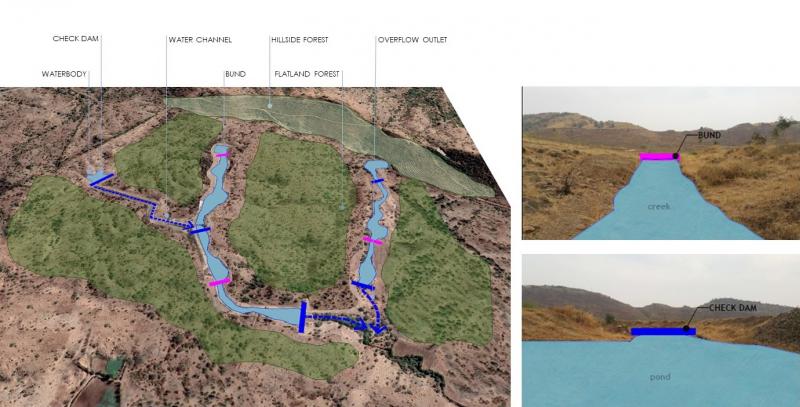Select the BUND callout in creek photo
Screen dimensions: 800x407
point(709,136)
